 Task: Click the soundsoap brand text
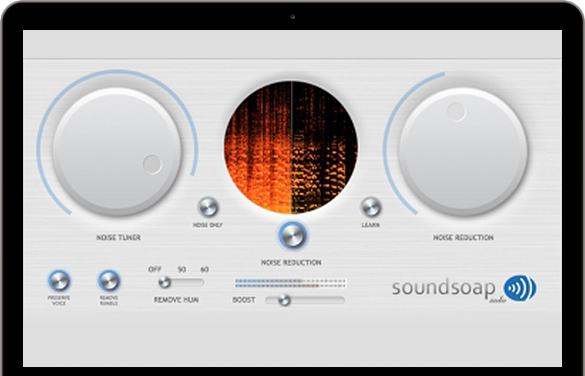(444, 288)
